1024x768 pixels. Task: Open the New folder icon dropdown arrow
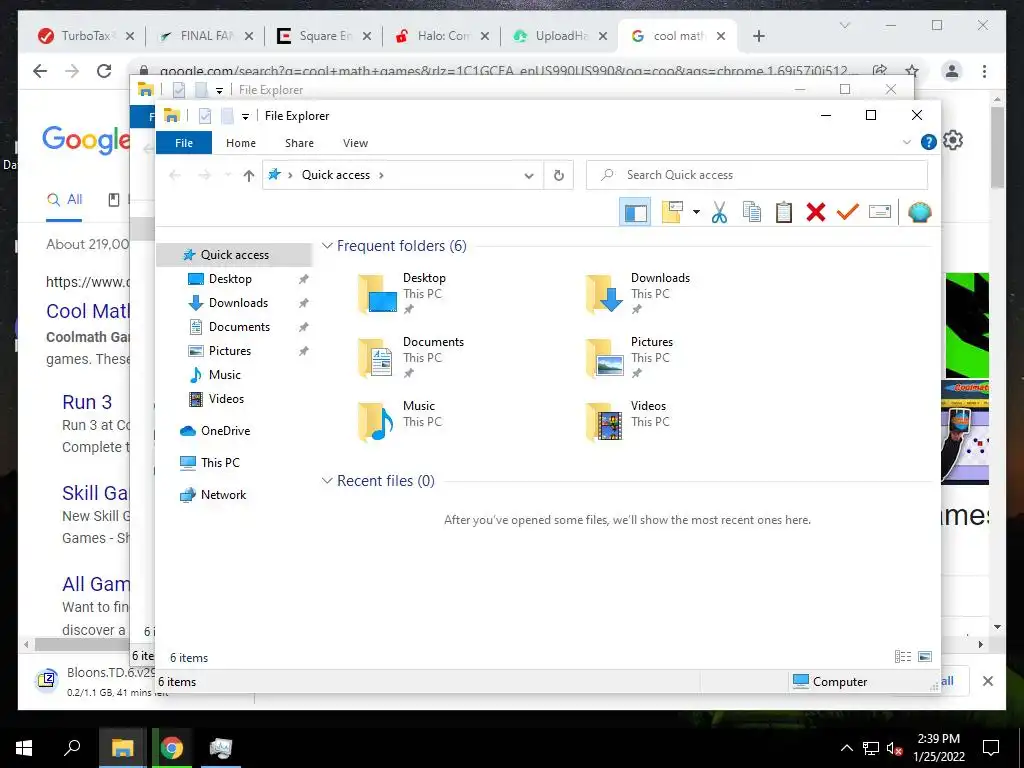[x=696, y=212]
